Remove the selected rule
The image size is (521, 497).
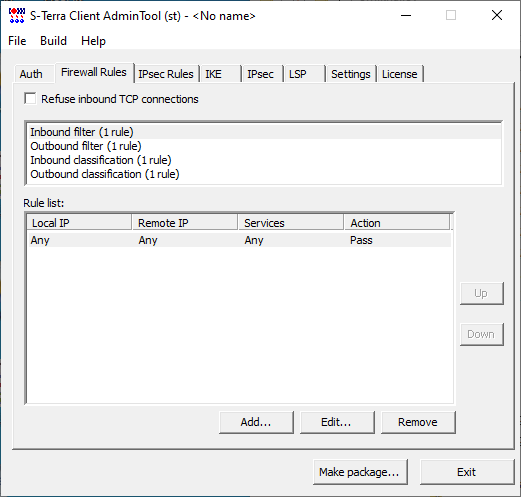coord(418,422)
